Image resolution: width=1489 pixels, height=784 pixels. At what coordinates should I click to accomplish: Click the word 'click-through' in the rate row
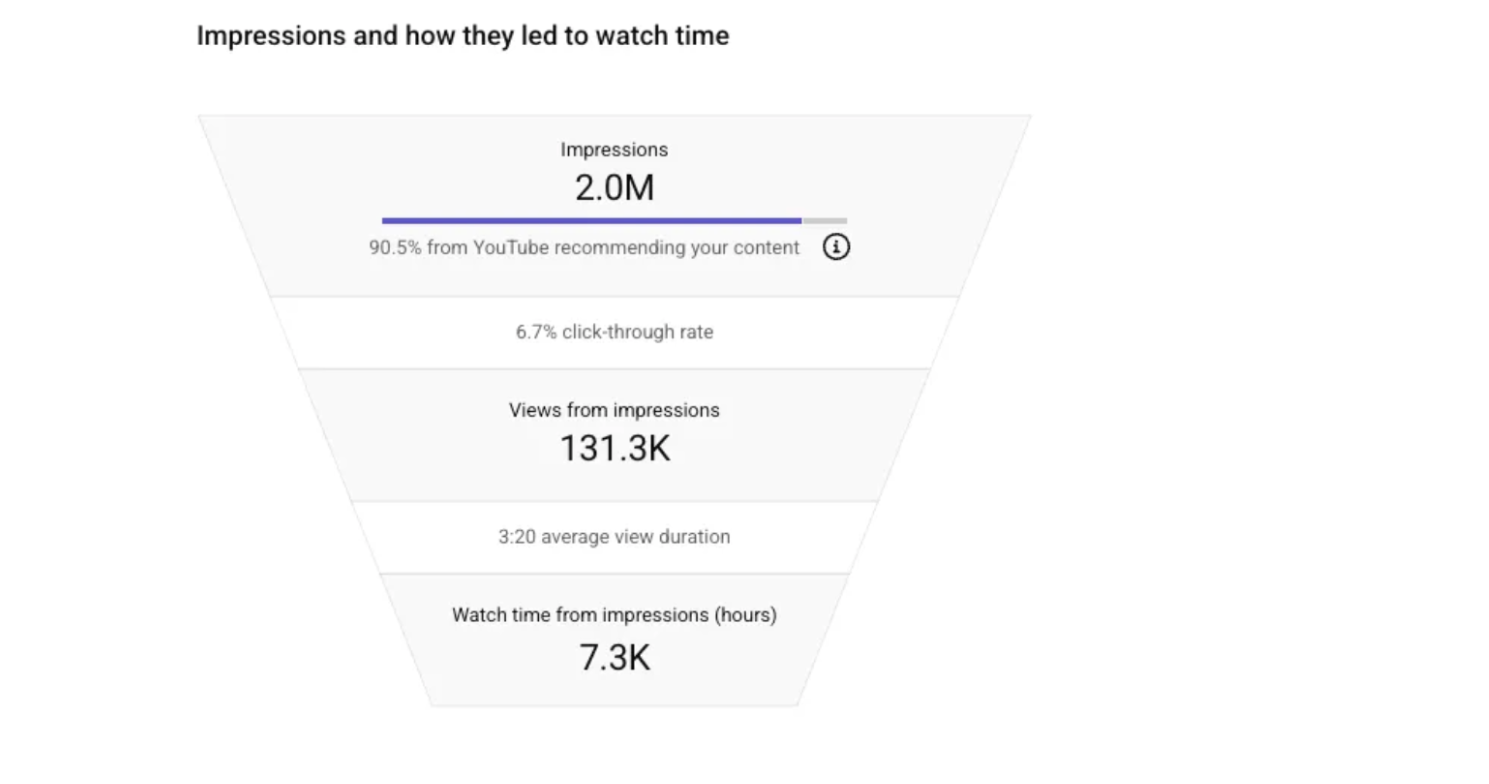pos(612,332)
